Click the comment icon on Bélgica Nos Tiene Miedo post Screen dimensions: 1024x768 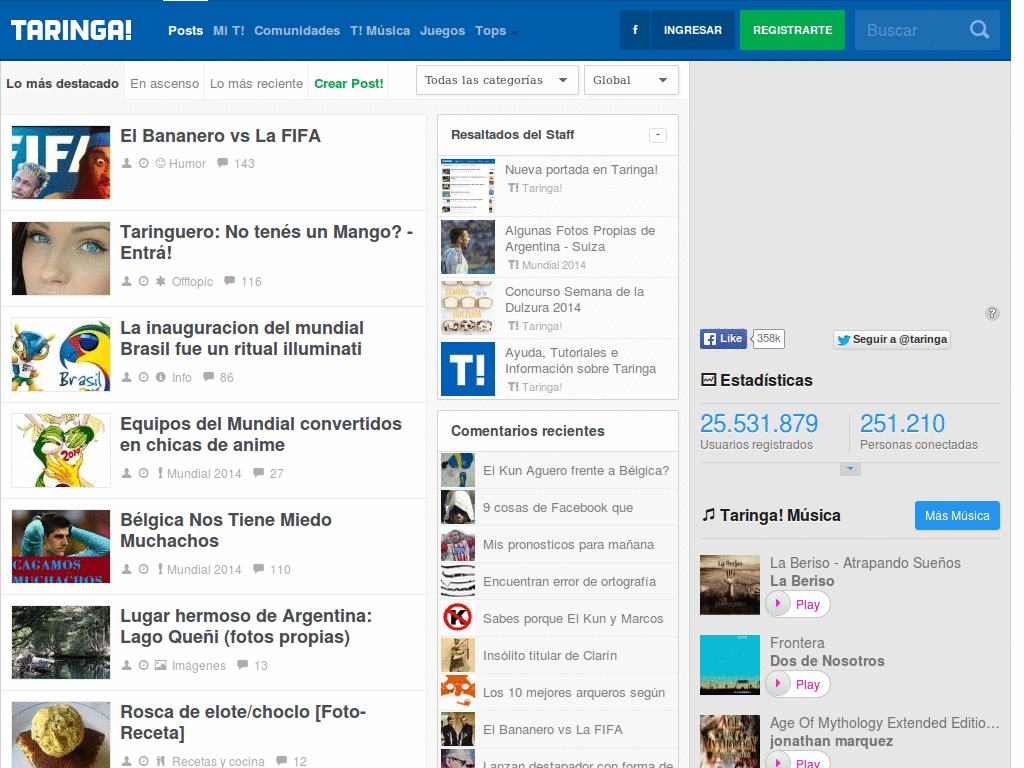259,569
